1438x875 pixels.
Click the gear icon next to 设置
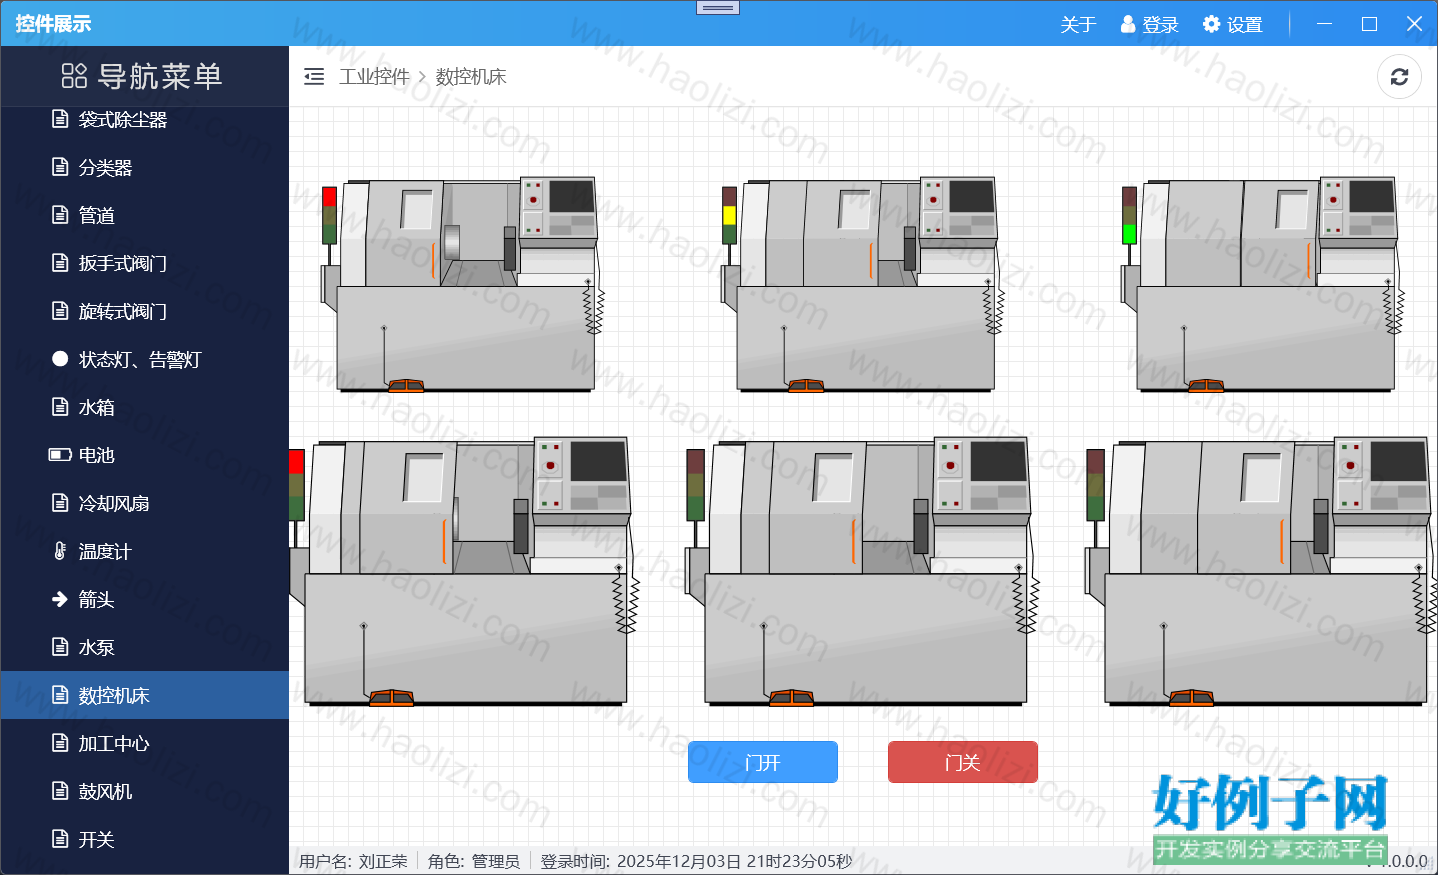1212,24
